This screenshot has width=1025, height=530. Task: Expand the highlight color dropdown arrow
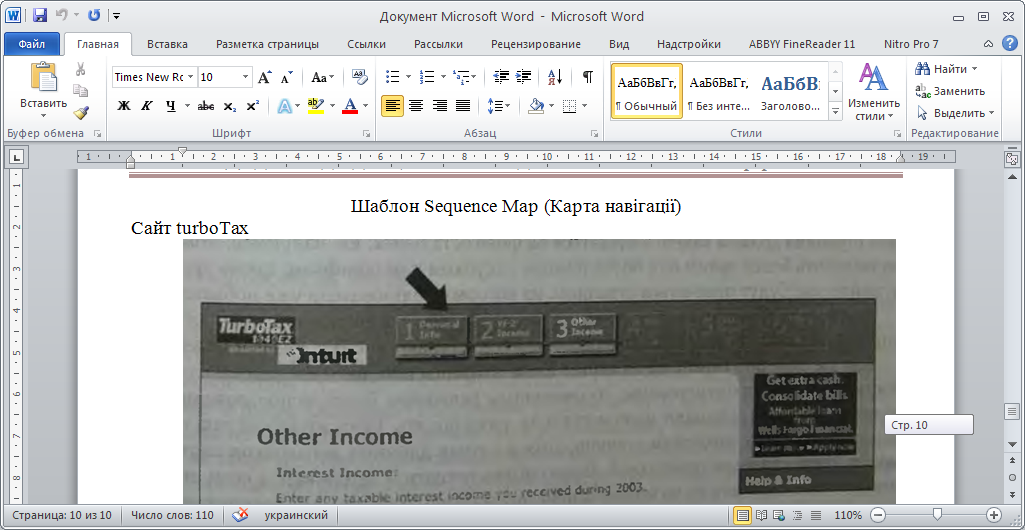point(332,106)
